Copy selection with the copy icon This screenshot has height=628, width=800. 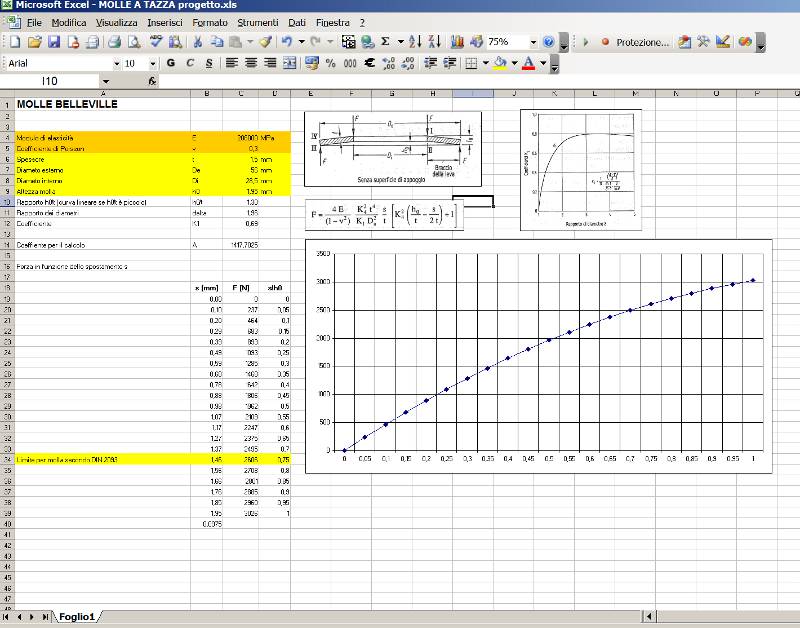pyautogui.click(x=217, y=42)
